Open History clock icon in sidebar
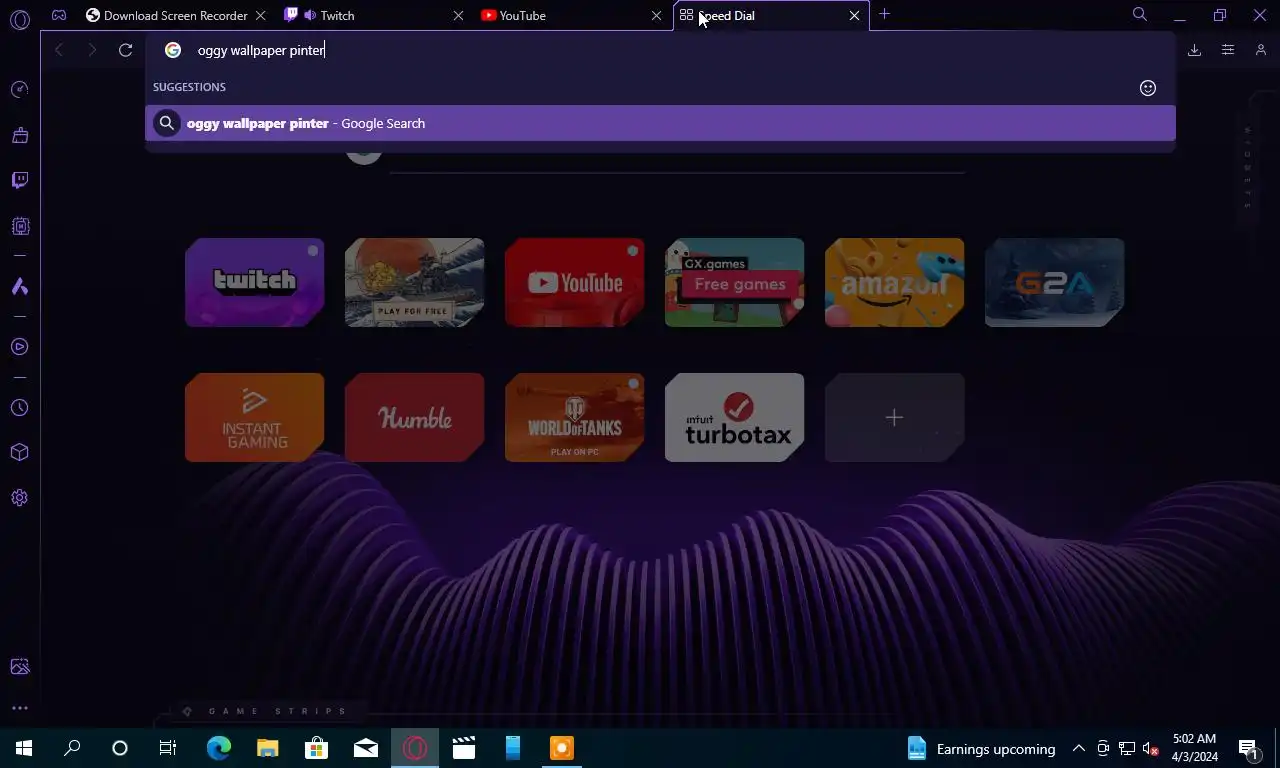 point(20,408)
